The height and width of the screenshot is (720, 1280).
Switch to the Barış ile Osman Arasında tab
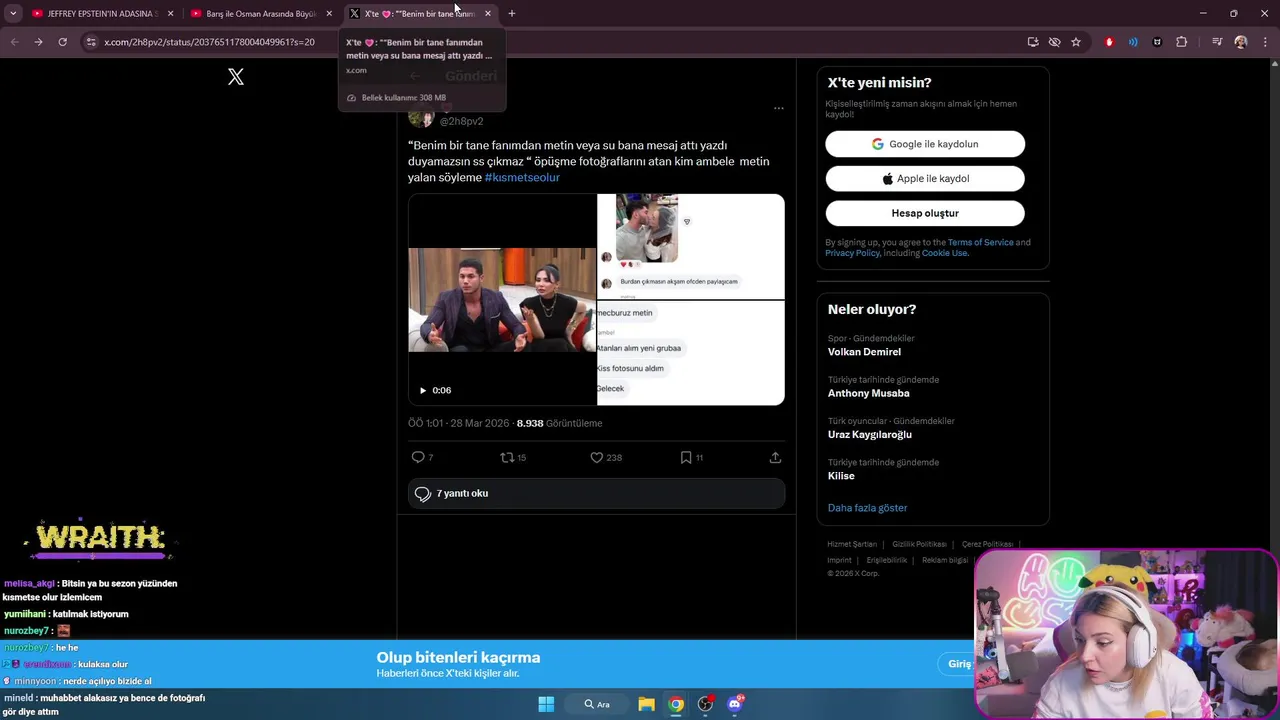click(x=260, y=14)
